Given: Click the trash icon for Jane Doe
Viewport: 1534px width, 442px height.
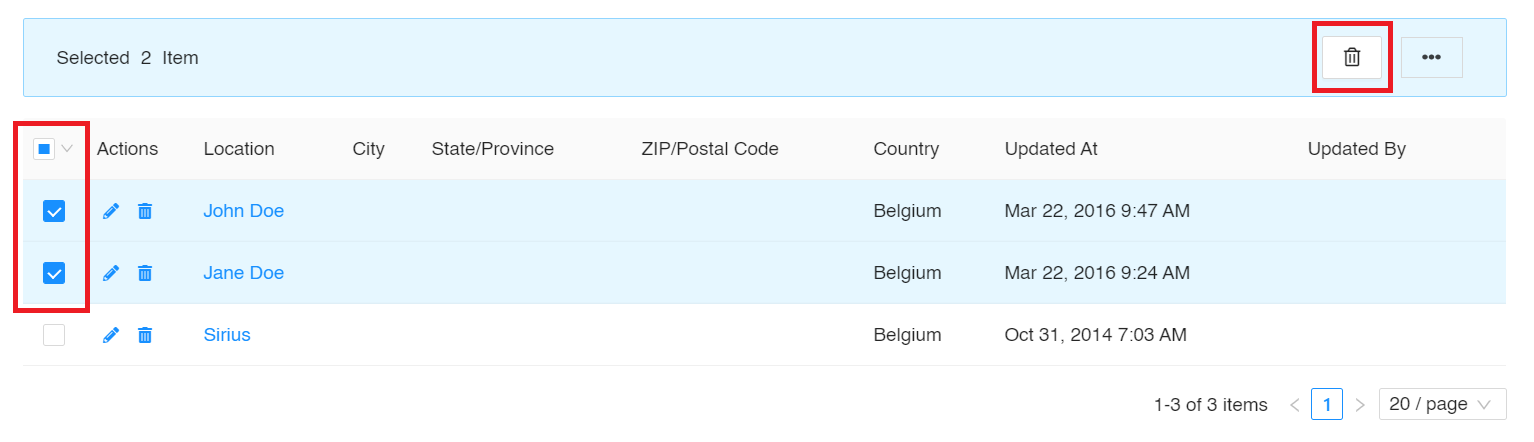Looking at the screenshot, I should (145, 273).
